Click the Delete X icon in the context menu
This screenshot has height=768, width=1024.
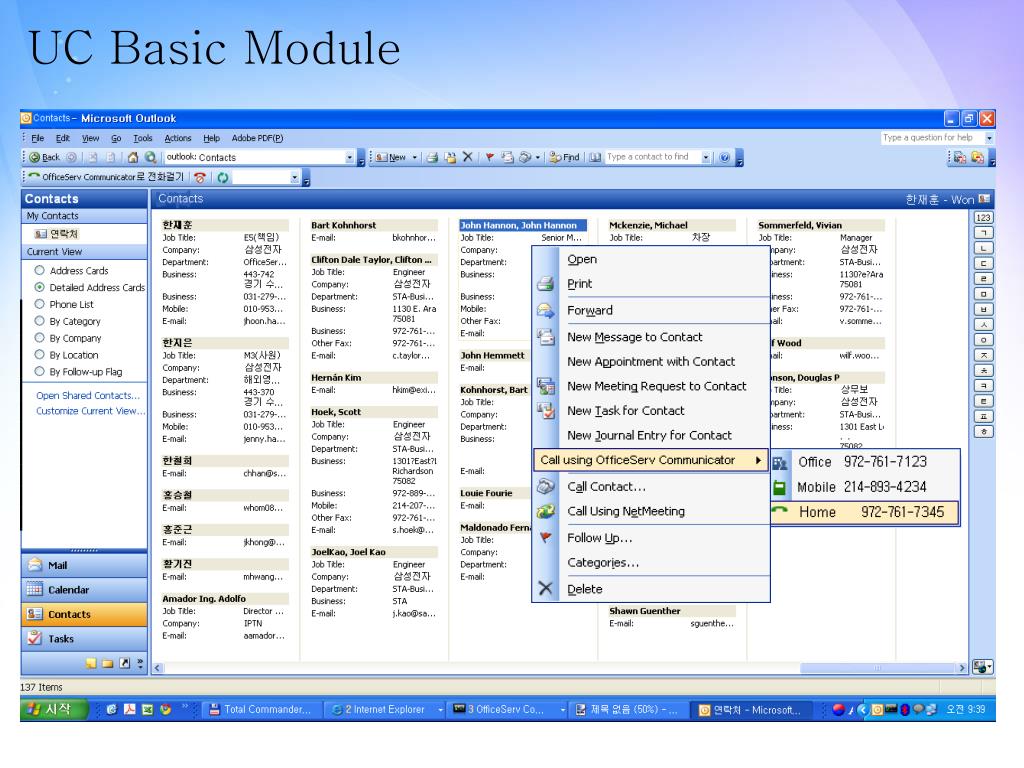(545, 589)
